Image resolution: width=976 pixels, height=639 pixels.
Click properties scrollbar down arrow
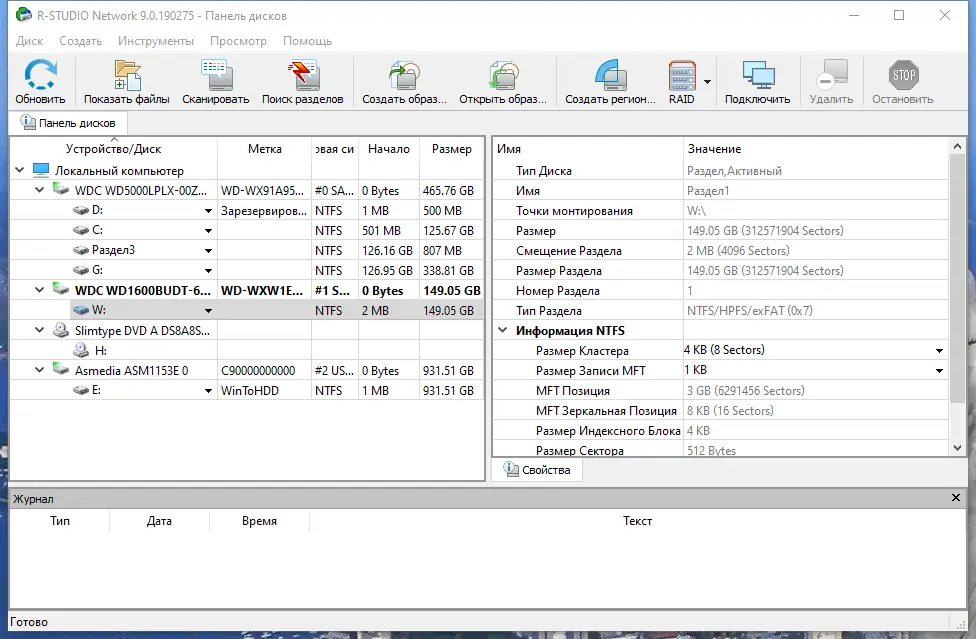957,448
